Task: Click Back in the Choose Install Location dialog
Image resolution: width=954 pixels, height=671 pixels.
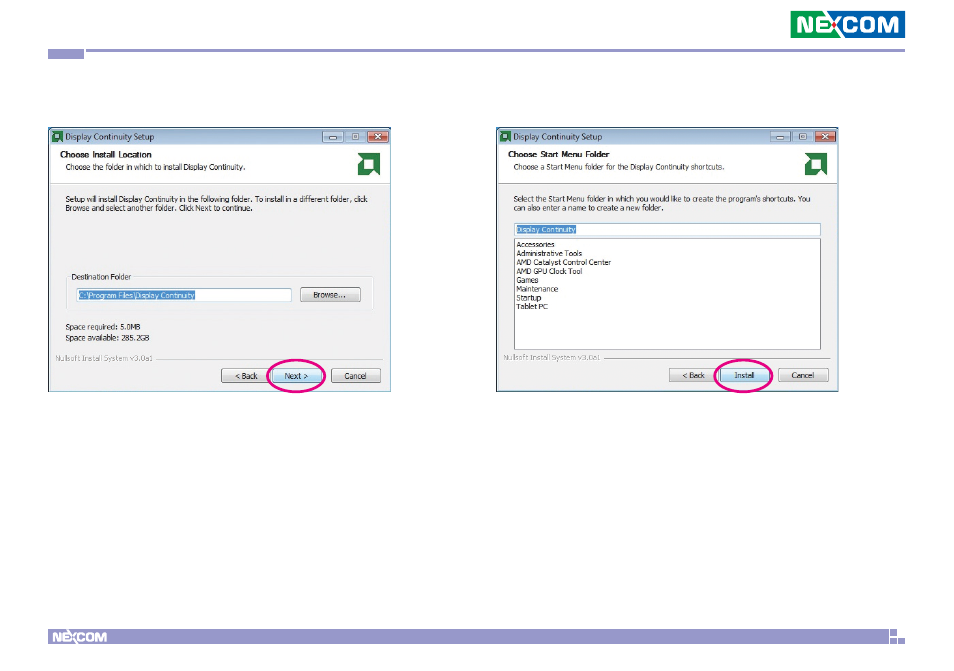Action: tap(246, 376)
